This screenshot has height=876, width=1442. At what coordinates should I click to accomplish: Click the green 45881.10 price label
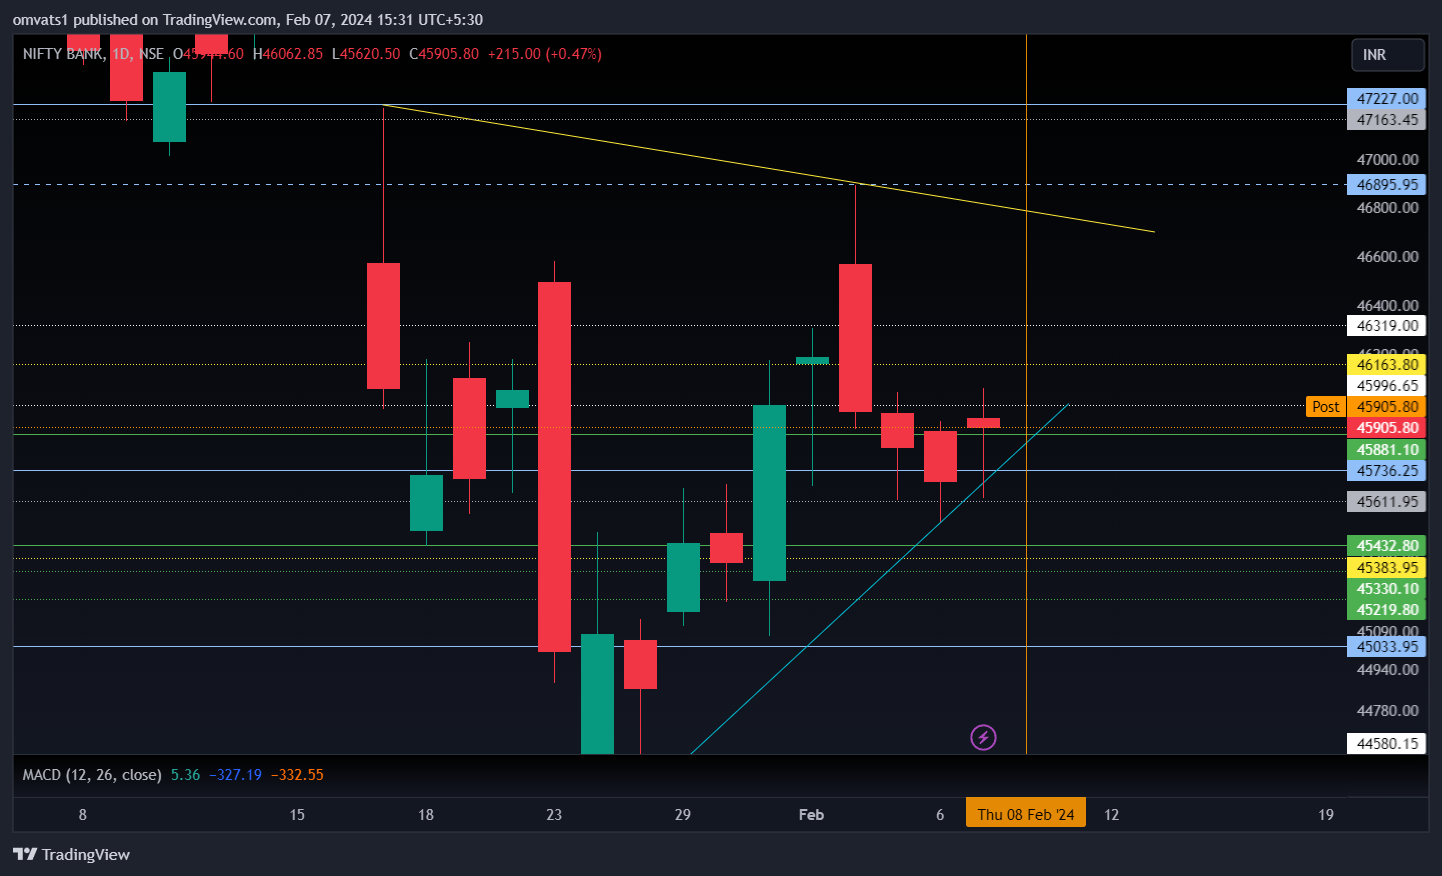(1387, 449)
